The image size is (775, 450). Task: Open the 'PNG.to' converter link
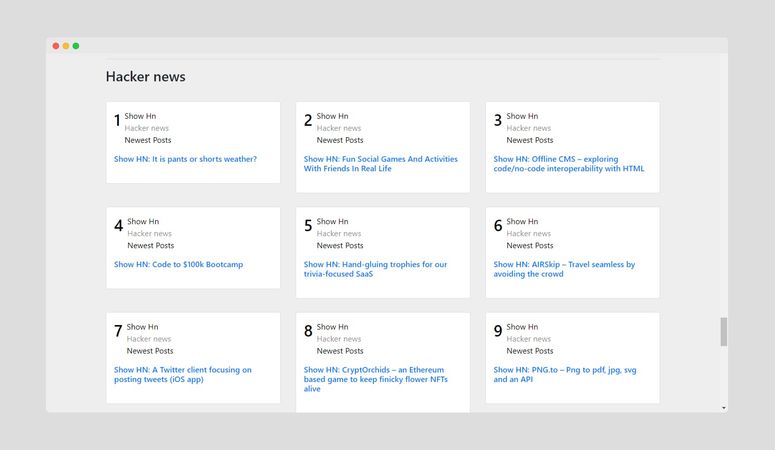565,374
